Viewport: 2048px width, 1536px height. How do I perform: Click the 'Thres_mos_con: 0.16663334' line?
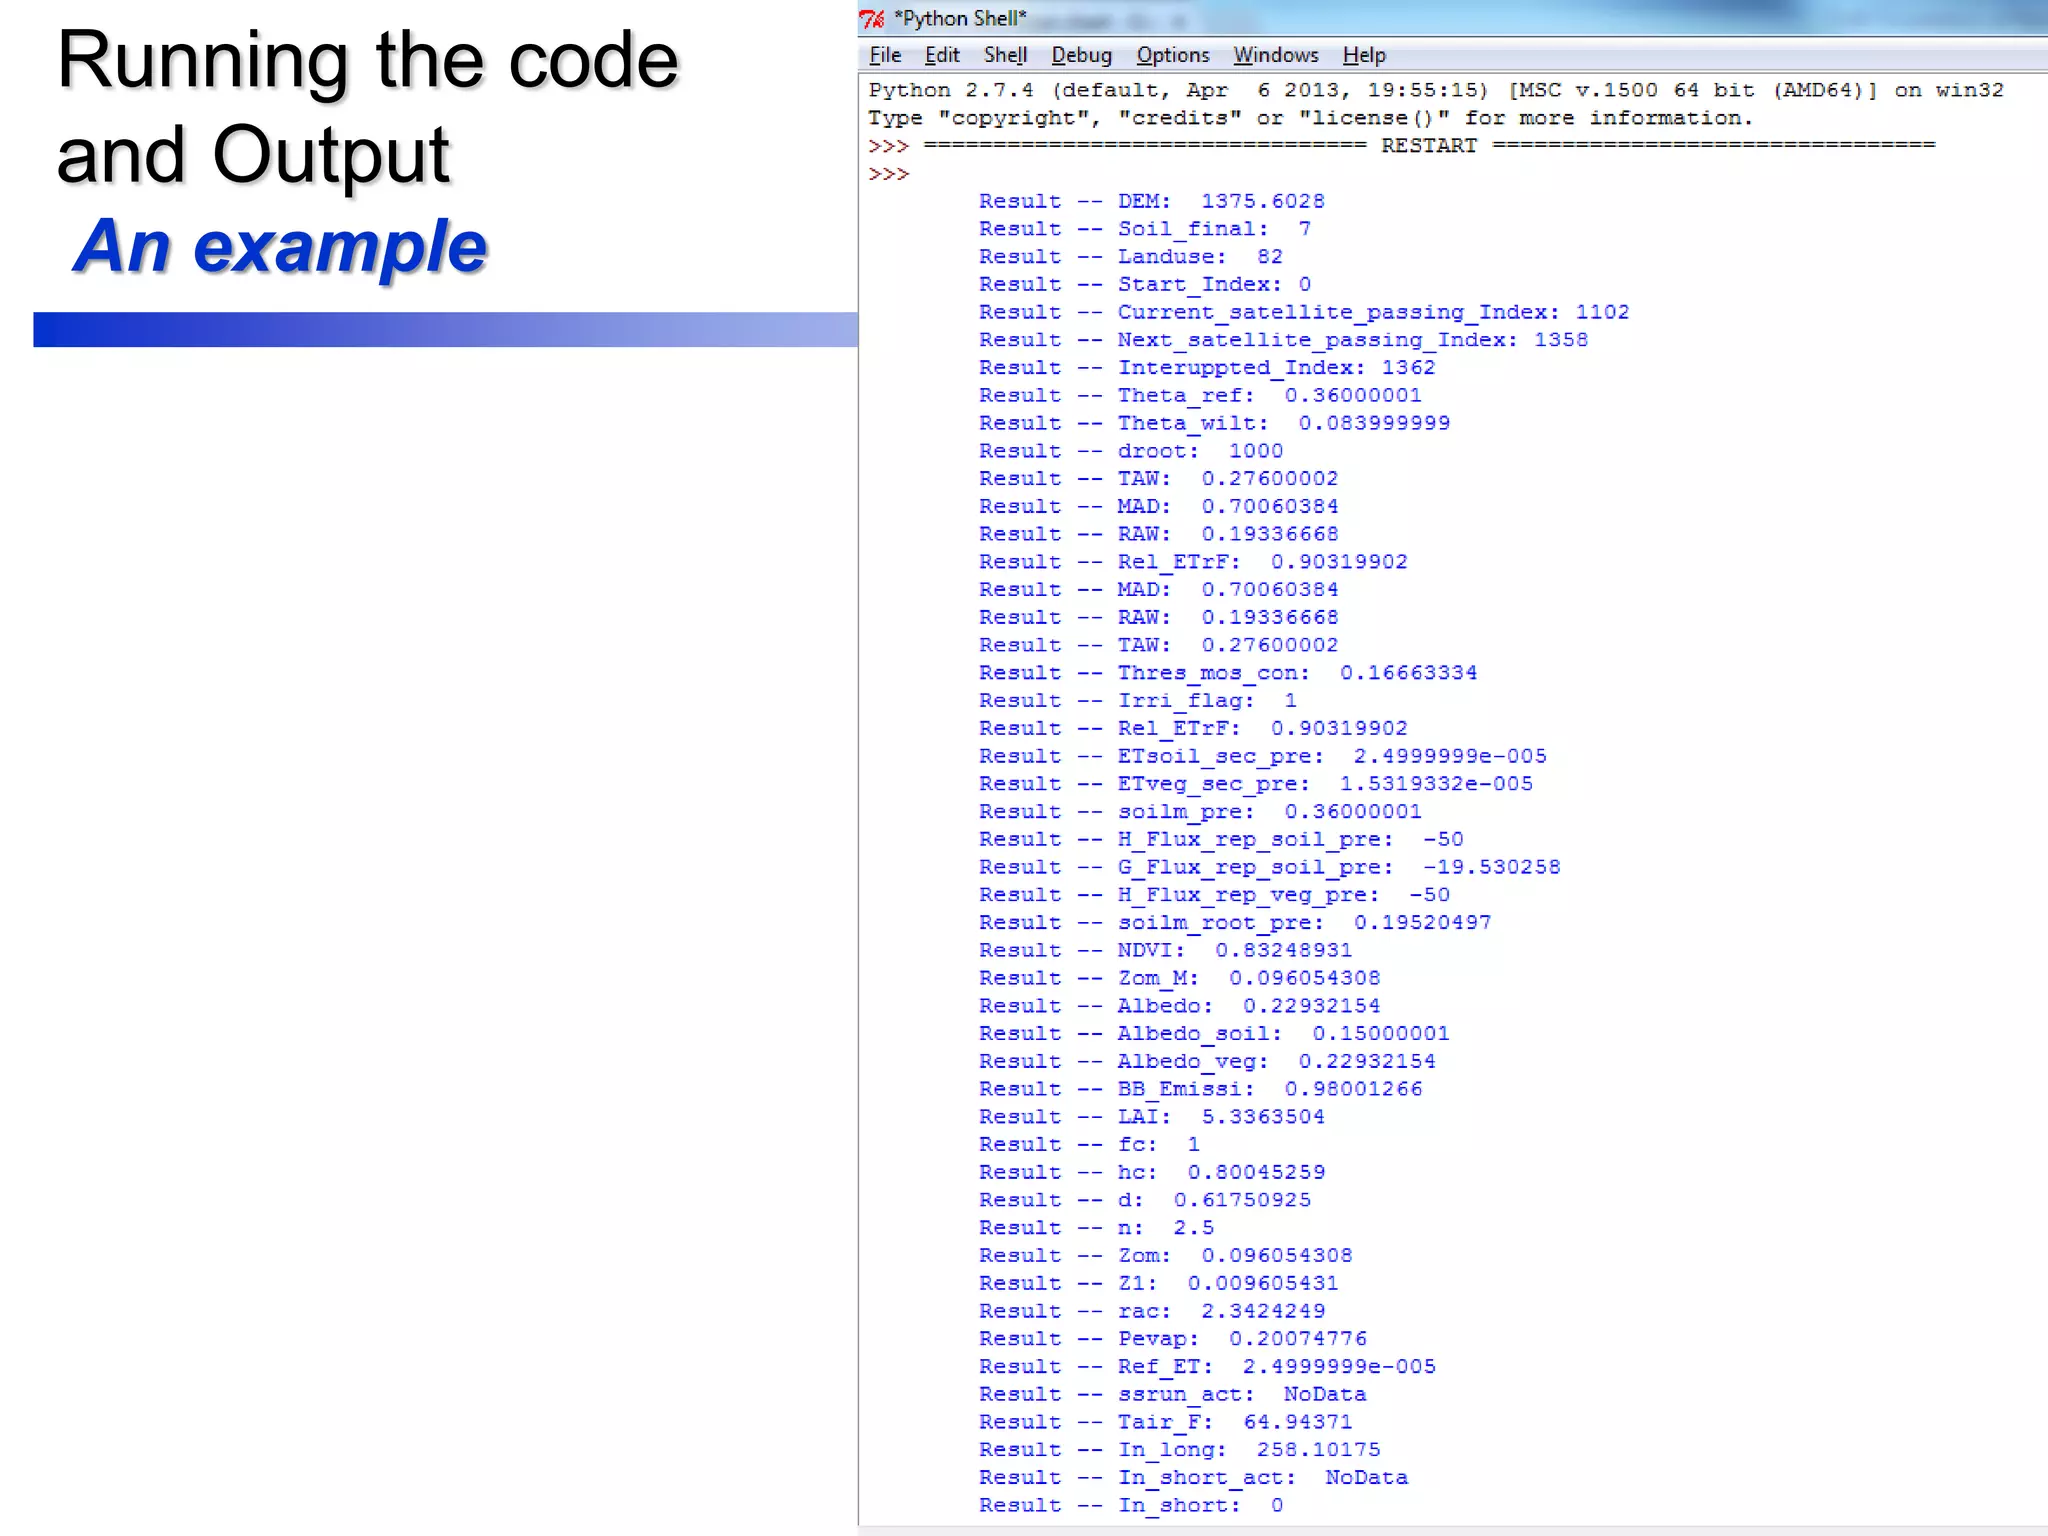pos(1228,673)
